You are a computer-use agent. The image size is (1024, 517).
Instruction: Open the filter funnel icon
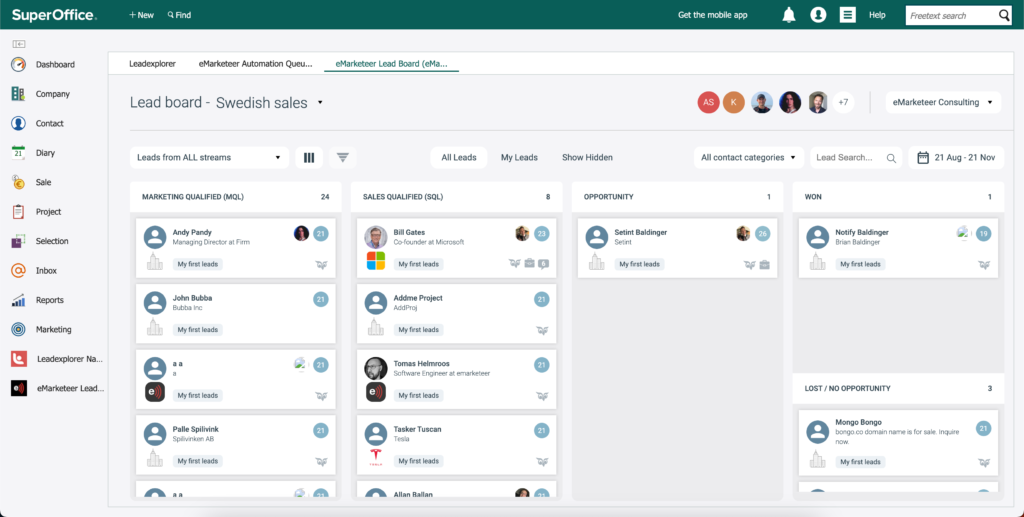(x=343, y=157)
